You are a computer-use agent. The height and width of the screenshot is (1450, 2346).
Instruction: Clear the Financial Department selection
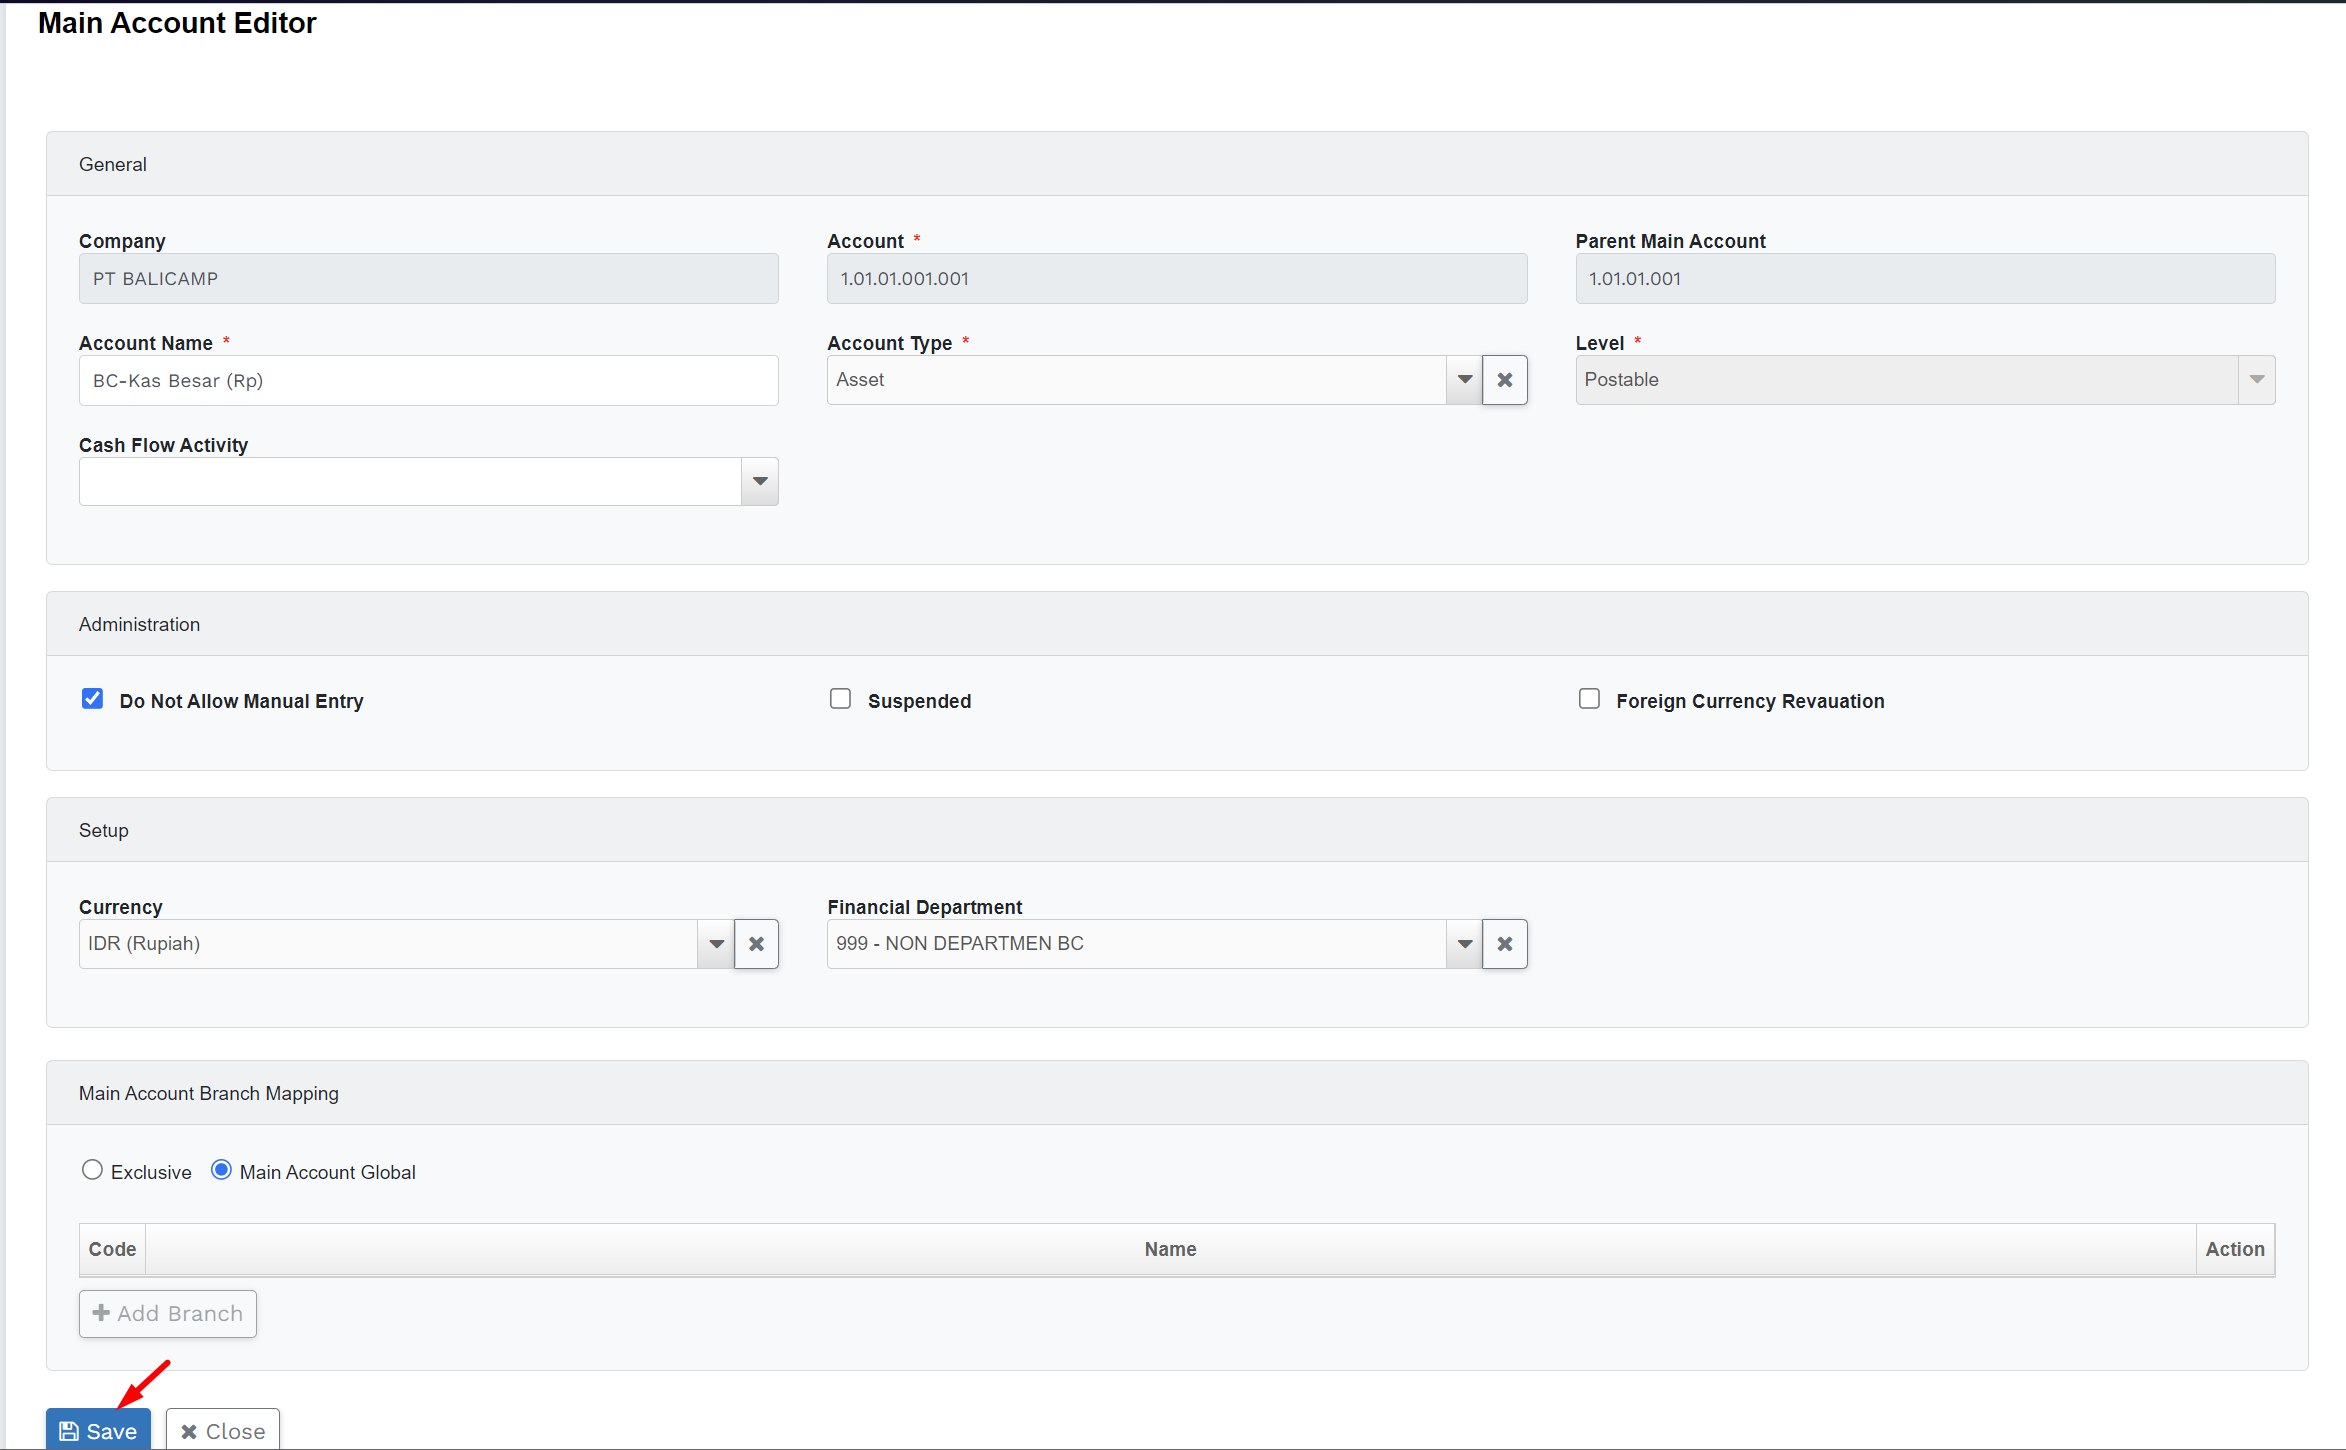click(x=1504, y=944)
